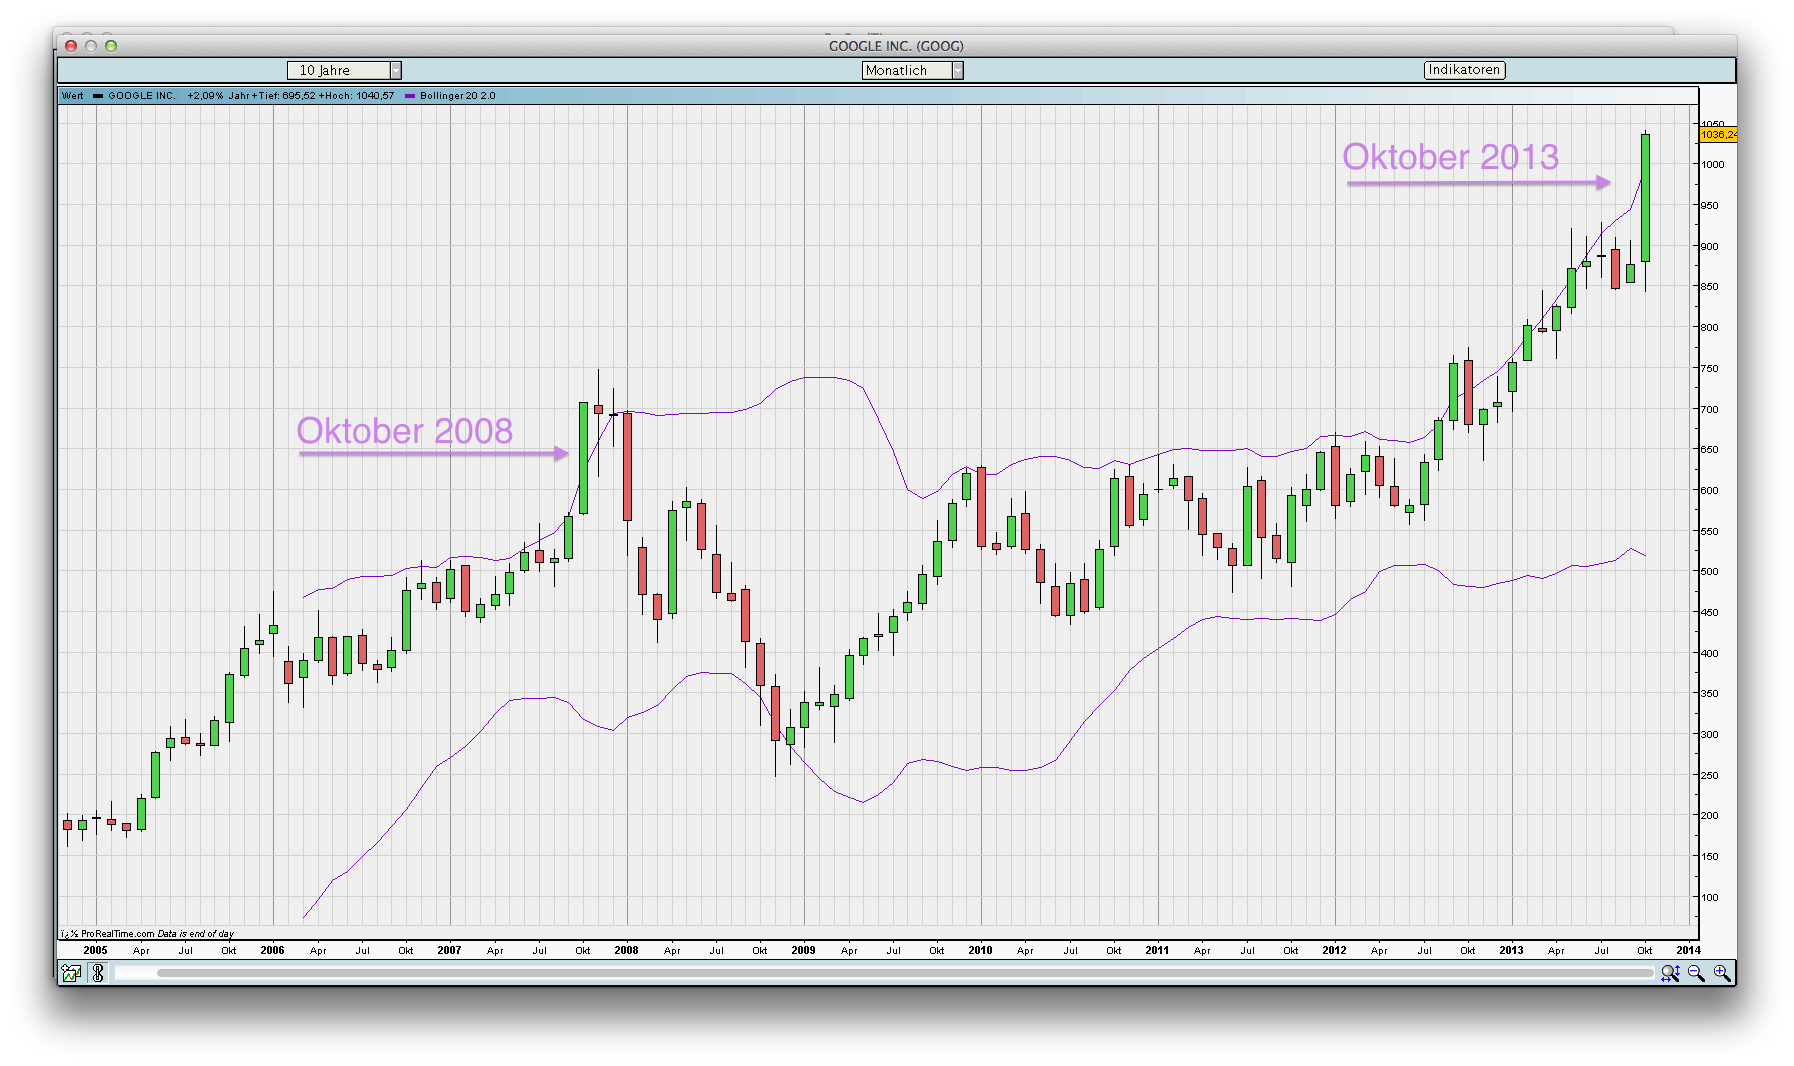Select the 'Bollinger 20 2.0' legend label
This screenshot has width=1794, height=1066.
pos(458,96)
